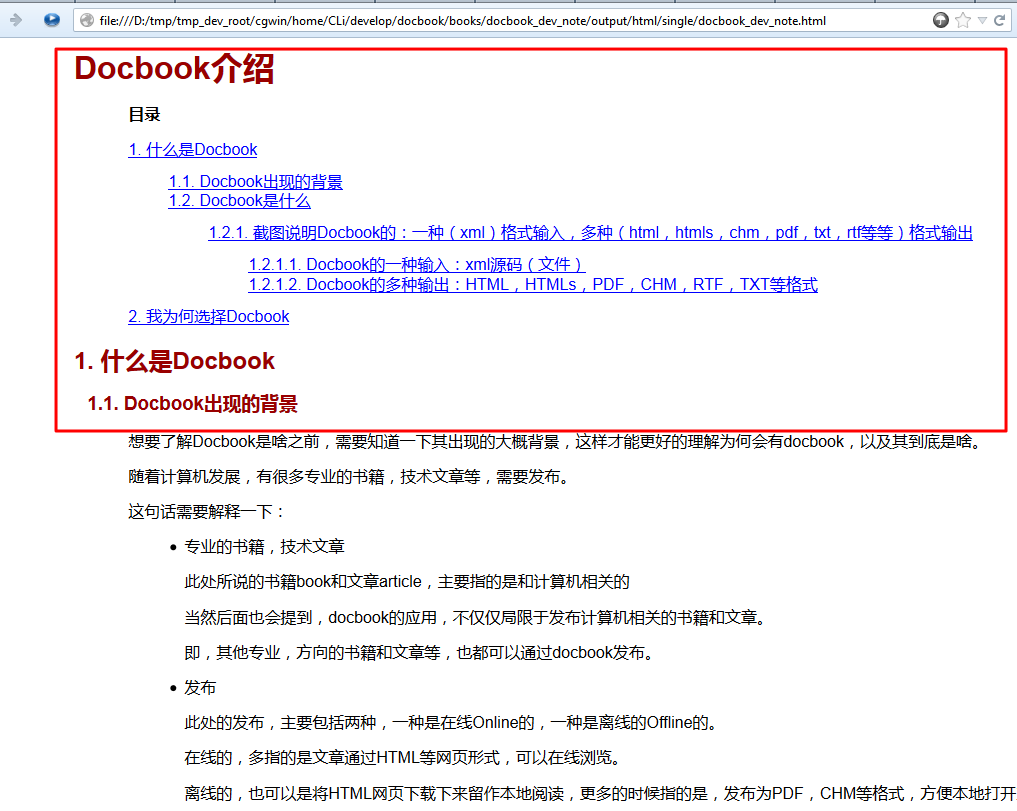
Task: Click the line starting 即，其他专业
Action: [x=420, y=653]
